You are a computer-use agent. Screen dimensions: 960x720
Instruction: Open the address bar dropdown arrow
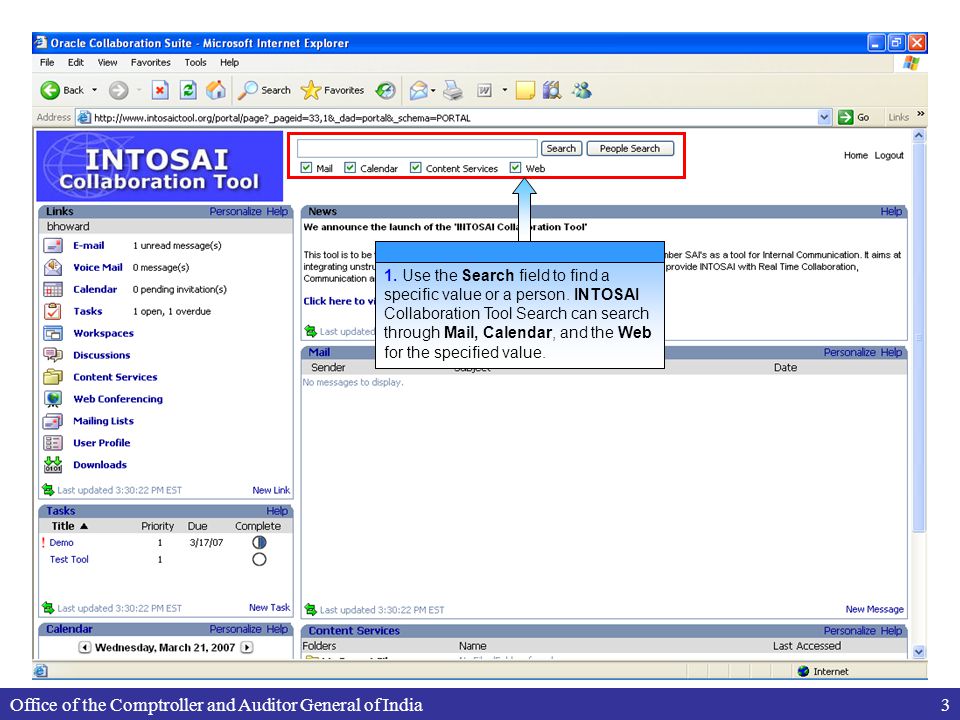[x=824, y=117]
